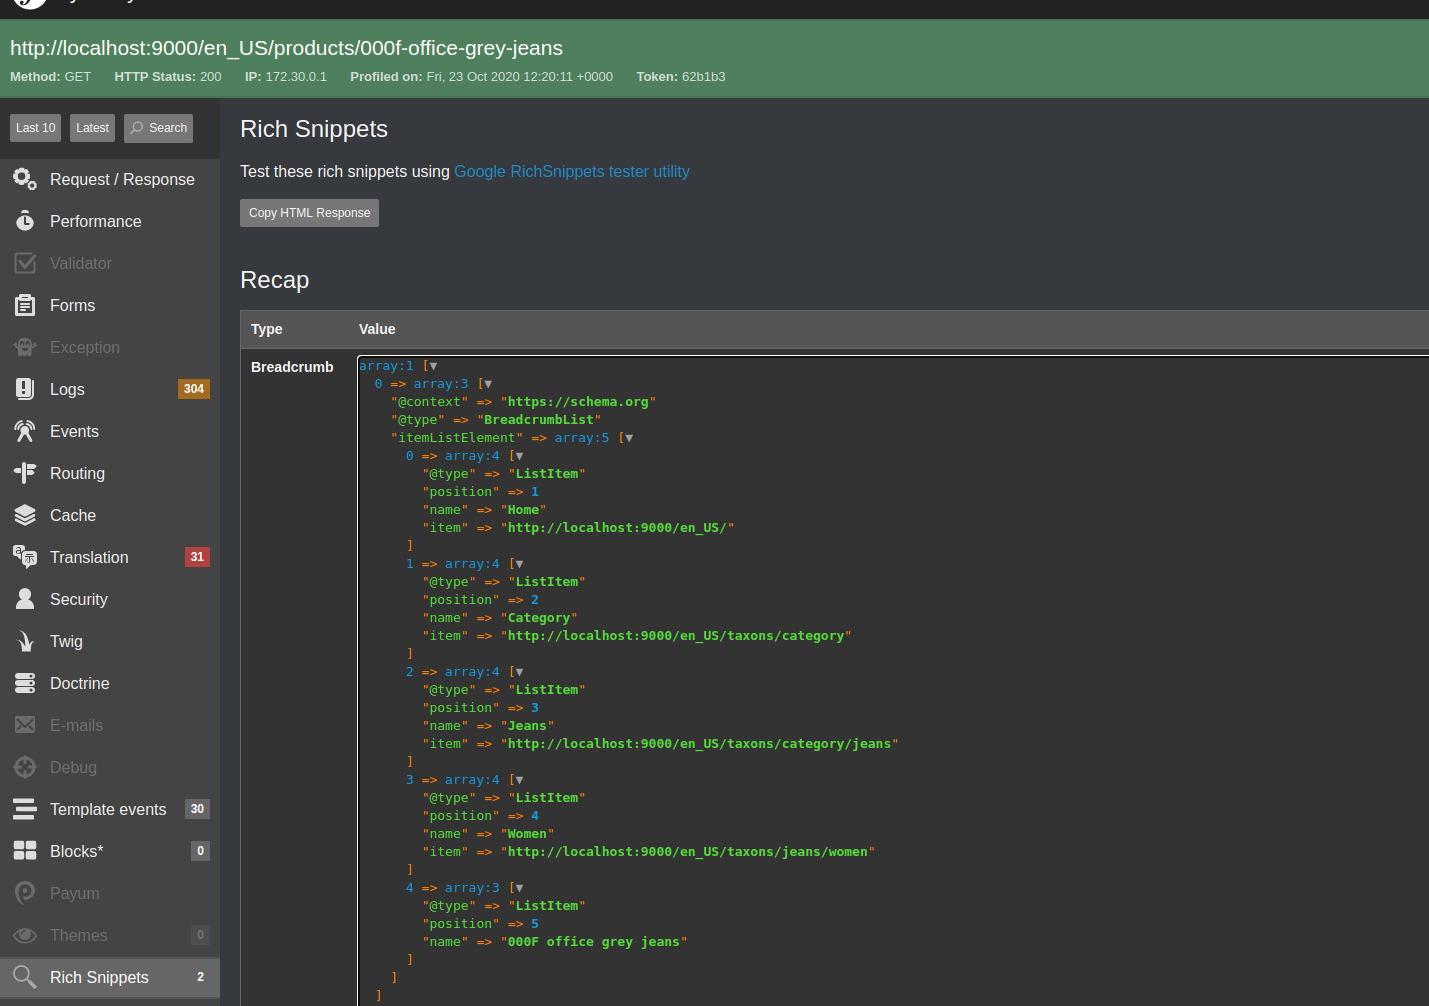
Task: Collapse the first ListItem array:4 entry
Action: 519,456
